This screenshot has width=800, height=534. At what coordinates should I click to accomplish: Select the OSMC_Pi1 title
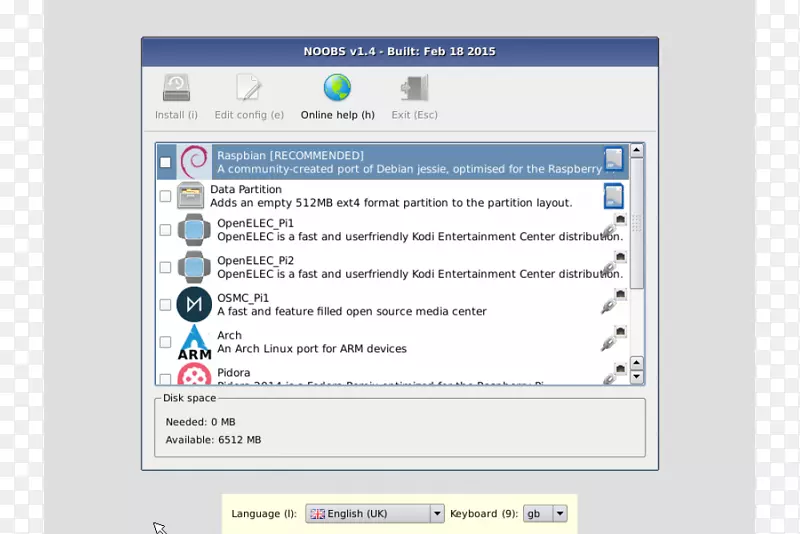click(x=243, y=298)
